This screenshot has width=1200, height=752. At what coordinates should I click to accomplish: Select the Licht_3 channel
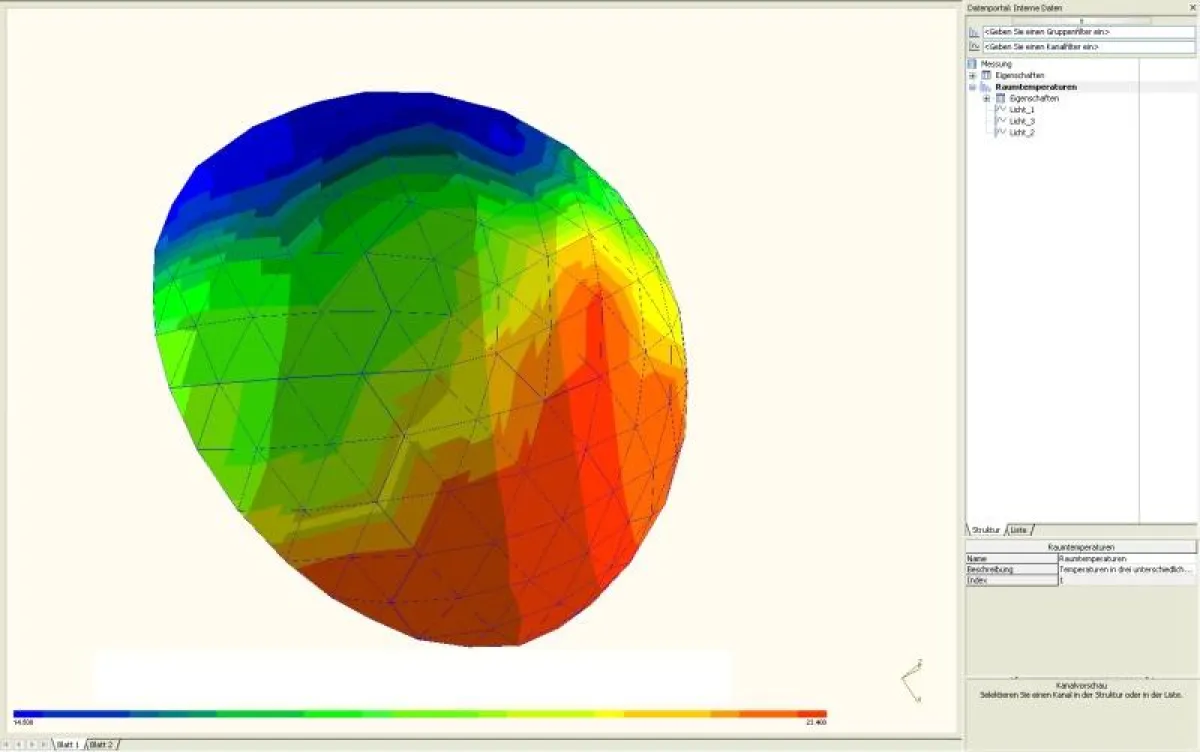point(1022,121)
